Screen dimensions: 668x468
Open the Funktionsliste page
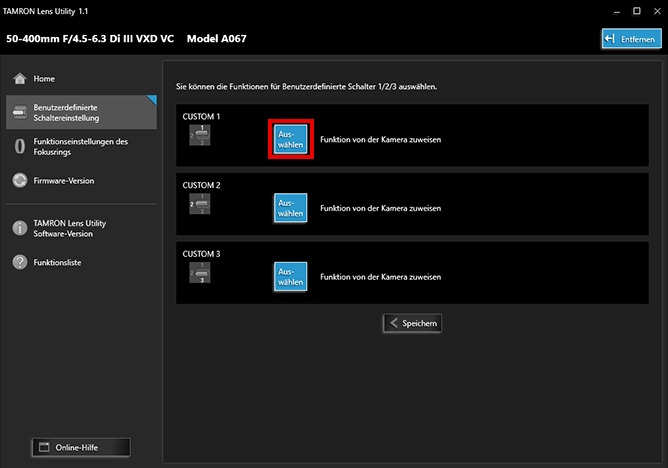tap(81, 262)
